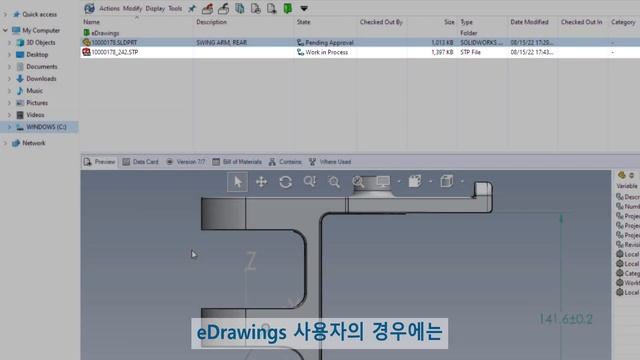640x360 pixels.
Task: Click the Change State document icon
Action: point(271,8)
